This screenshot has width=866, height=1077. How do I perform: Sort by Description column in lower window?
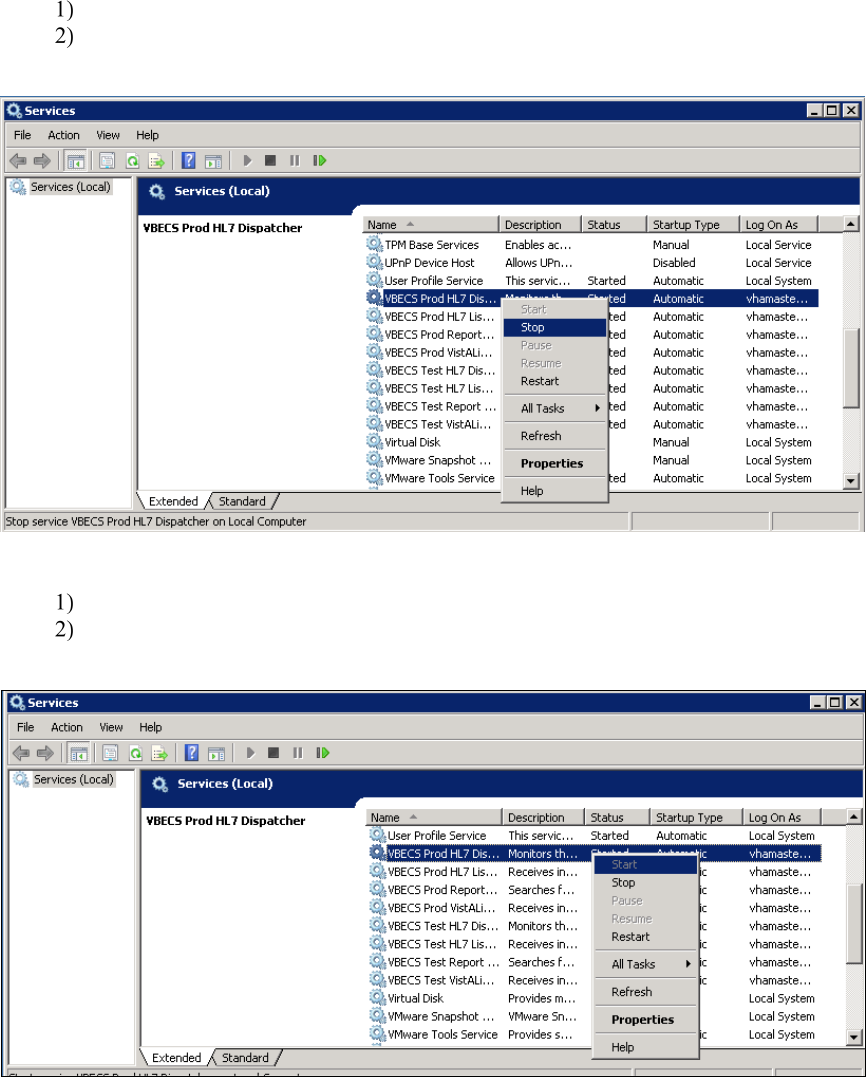(x=543, y=817)
